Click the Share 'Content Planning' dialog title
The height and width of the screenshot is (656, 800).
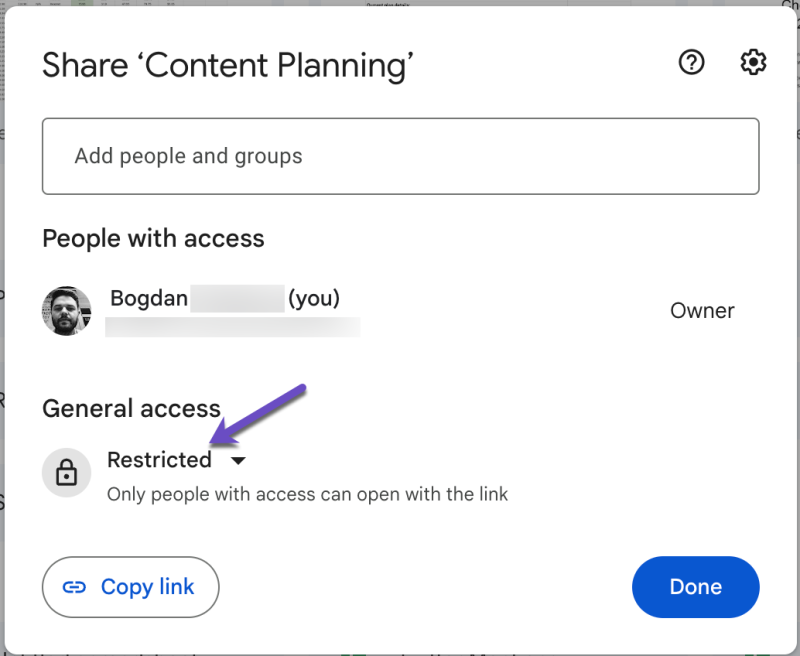[229, 65]
